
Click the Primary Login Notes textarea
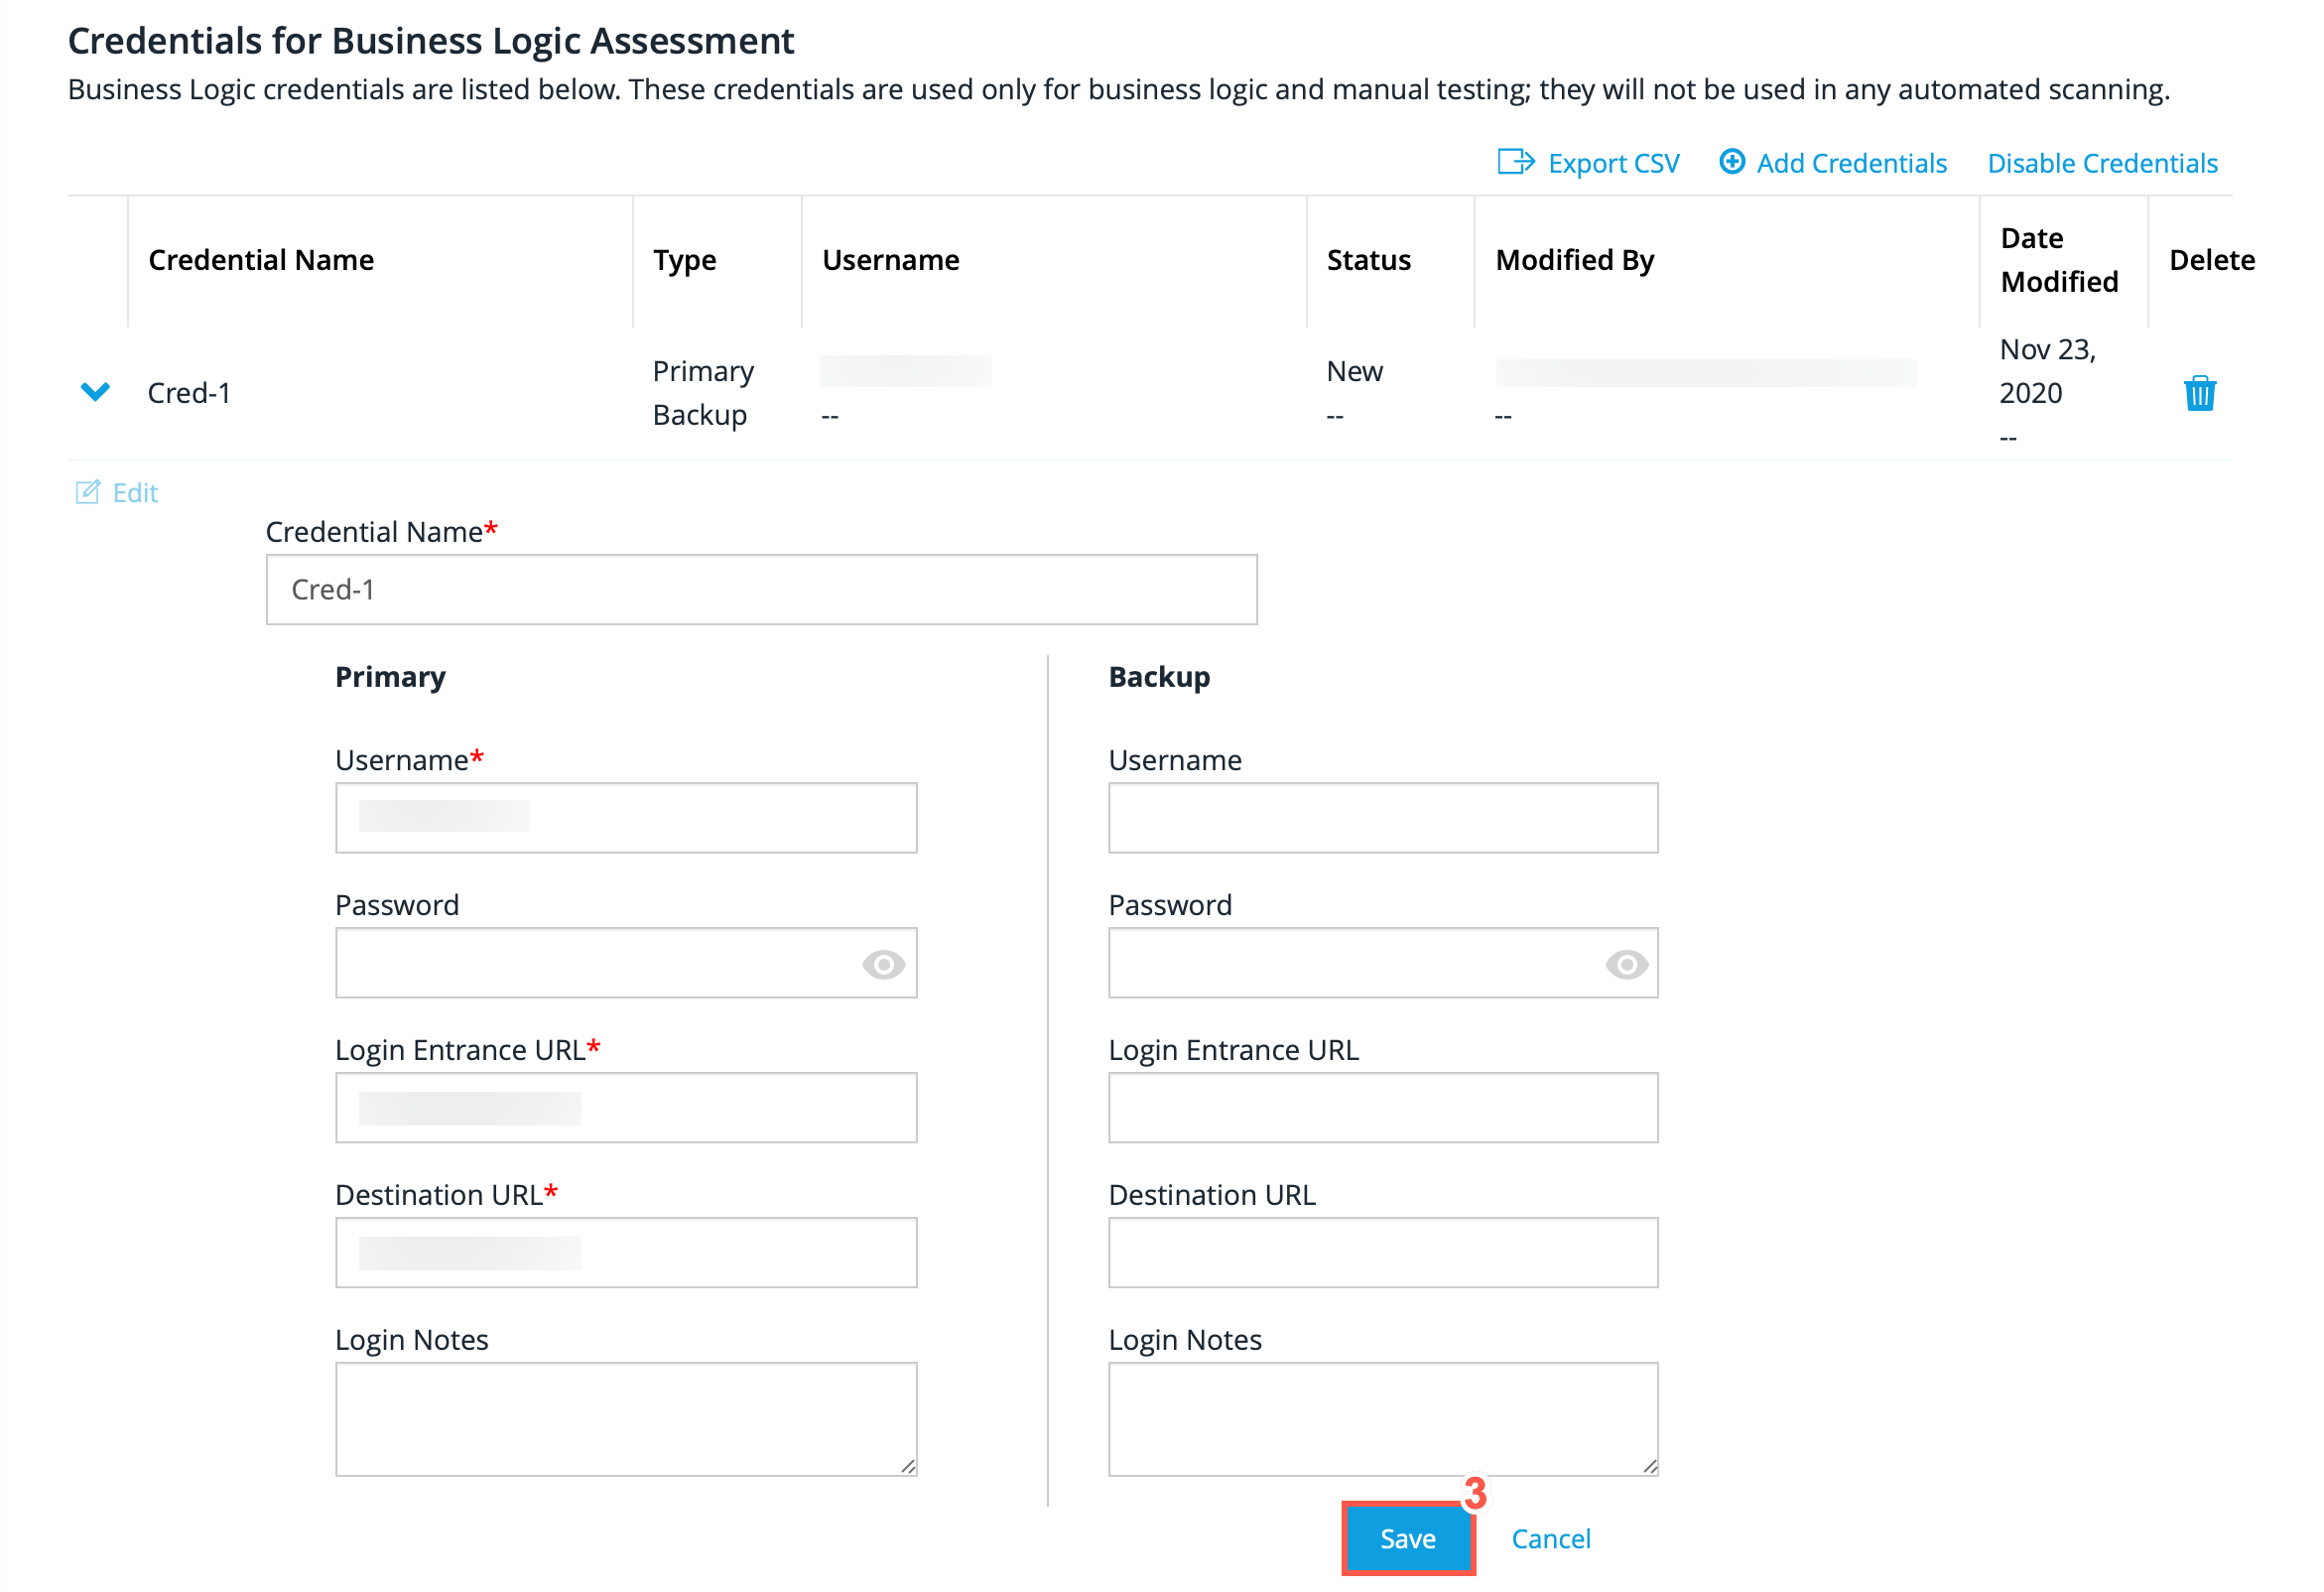[626, 1419]
